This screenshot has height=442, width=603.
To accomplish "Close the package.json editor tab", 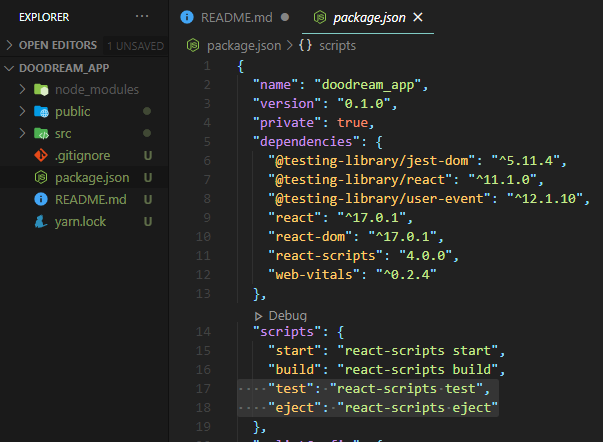I will pyautogui.click(x=418, y=17).
